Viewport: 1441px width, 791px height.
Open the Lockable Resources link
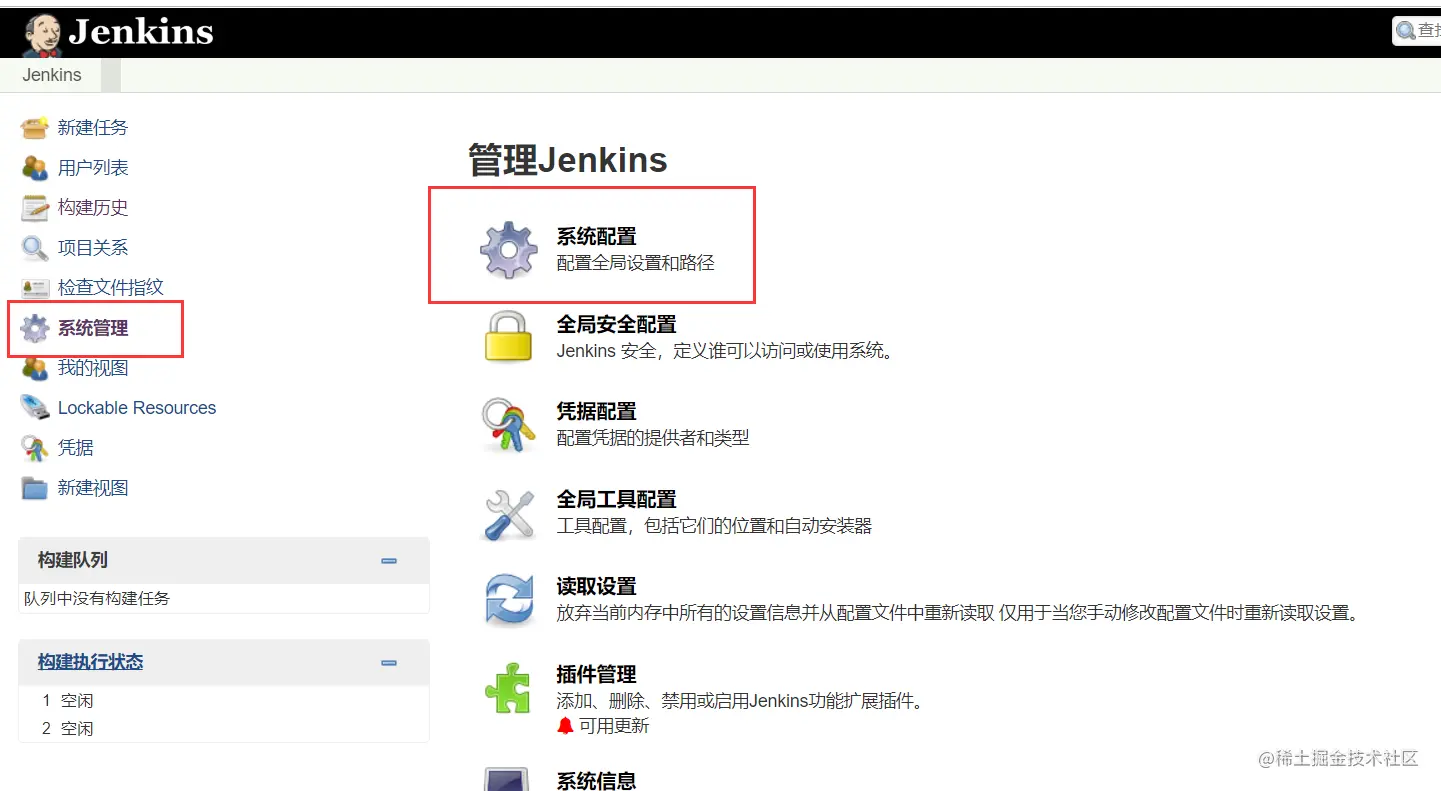137,408
